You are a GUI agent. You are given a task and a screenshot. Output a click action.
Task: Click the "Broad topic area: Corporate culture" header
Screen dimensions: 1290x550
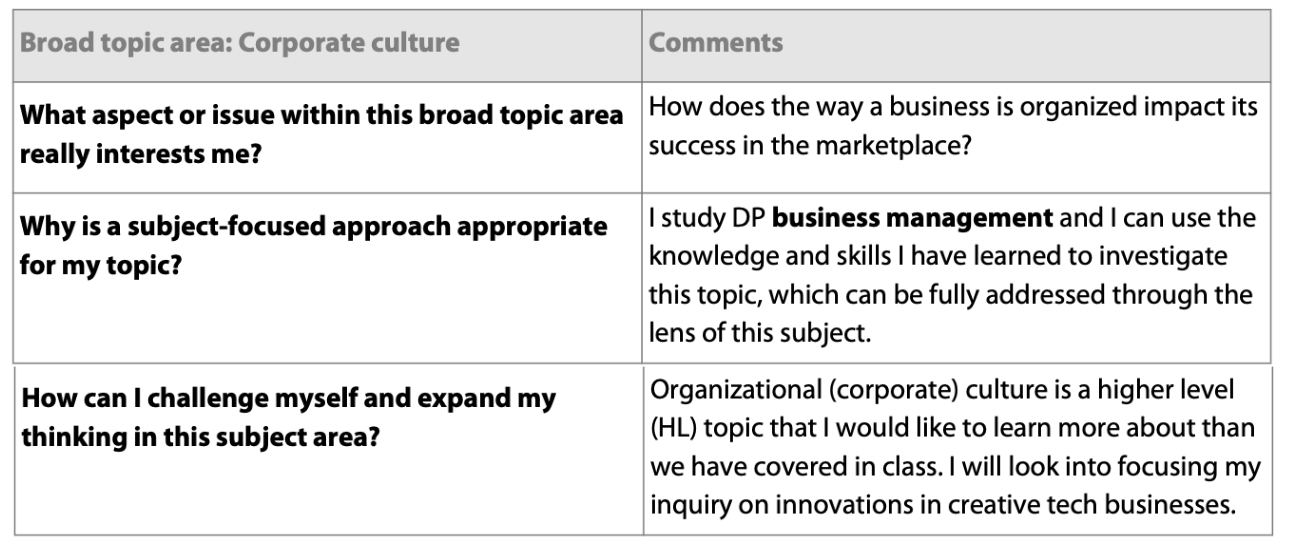point(240,45)
